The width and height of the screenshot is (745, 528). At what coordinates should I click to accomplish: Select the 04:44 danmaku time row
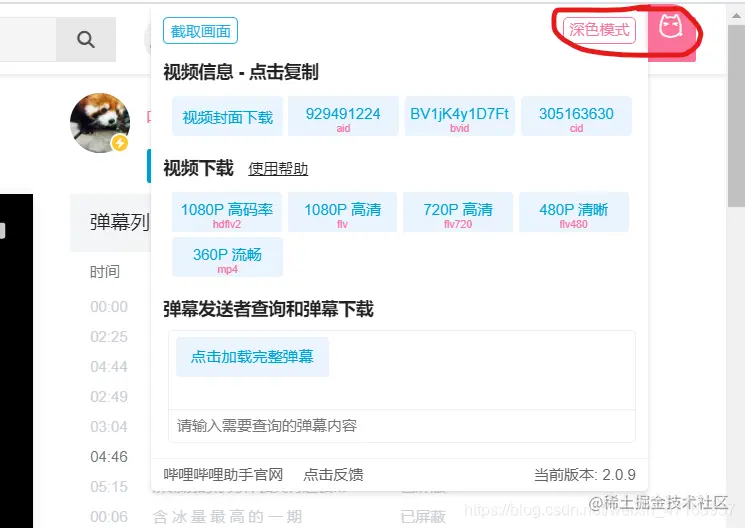pyautogui.click(x=109, y=367)
